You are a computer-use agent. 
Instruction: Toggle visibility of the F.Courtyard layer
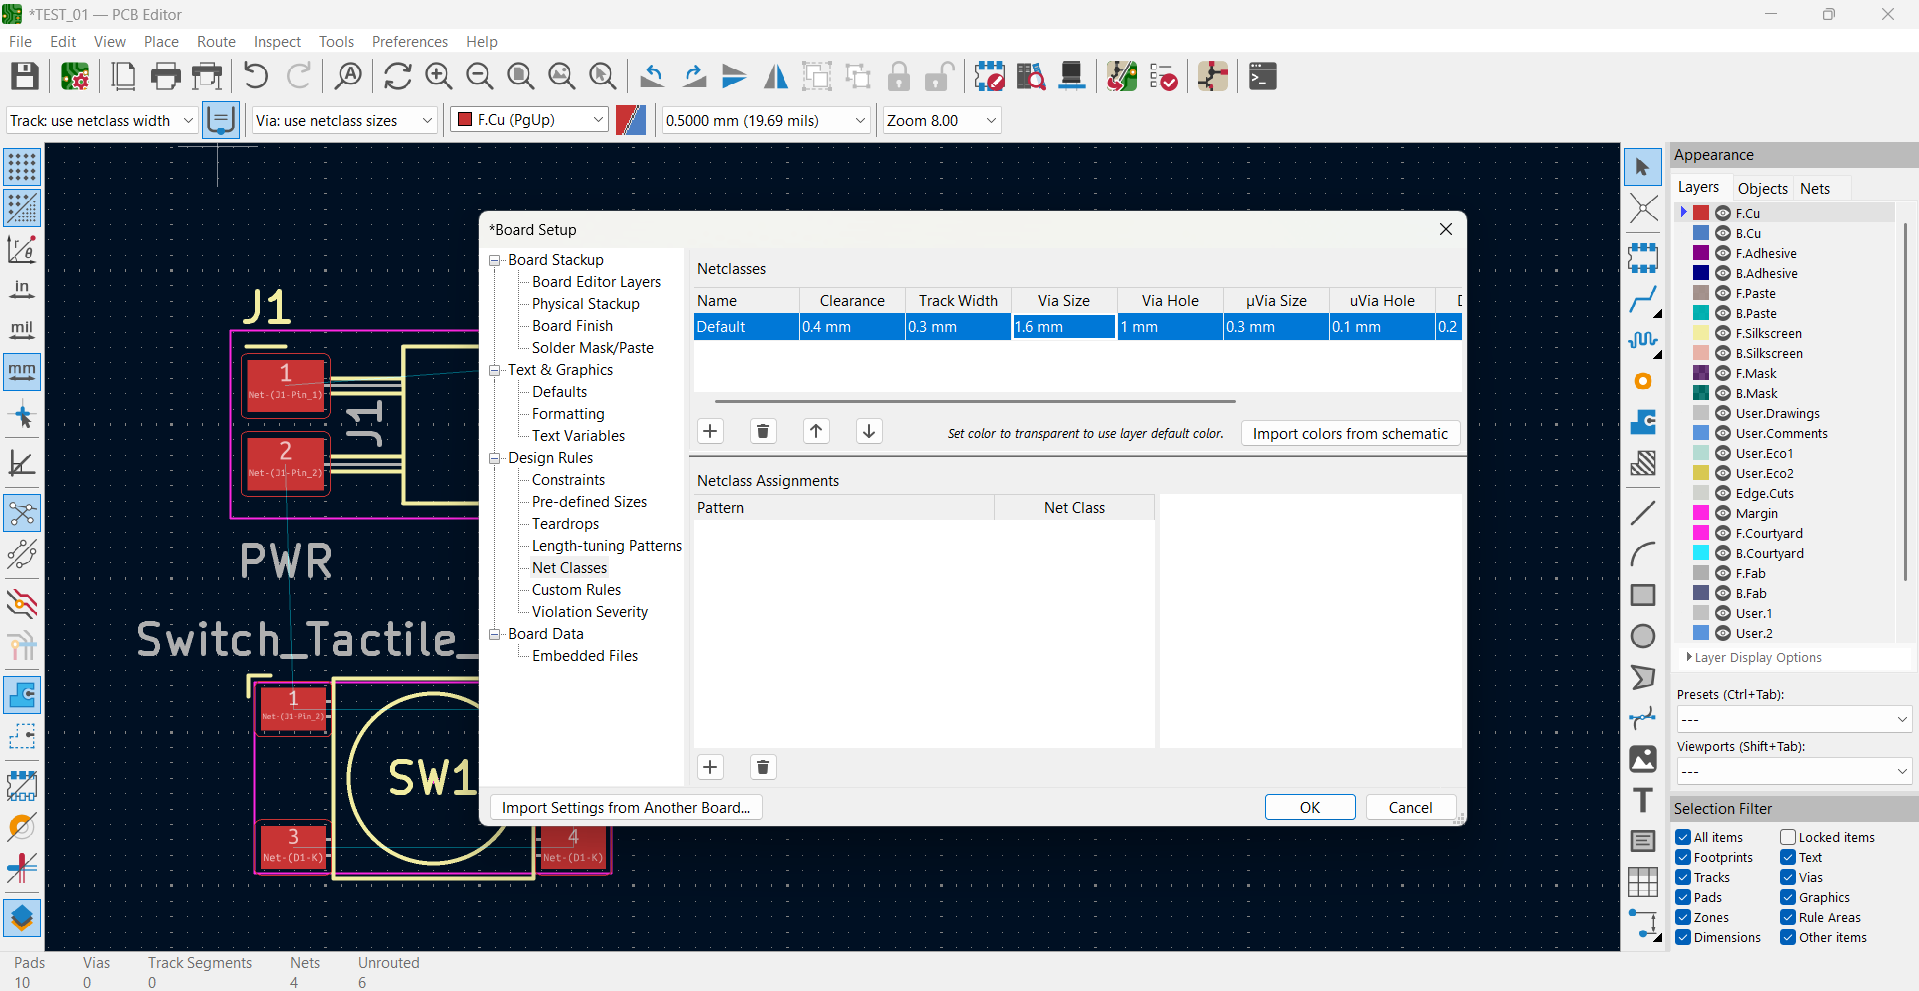pos(1723,533)
